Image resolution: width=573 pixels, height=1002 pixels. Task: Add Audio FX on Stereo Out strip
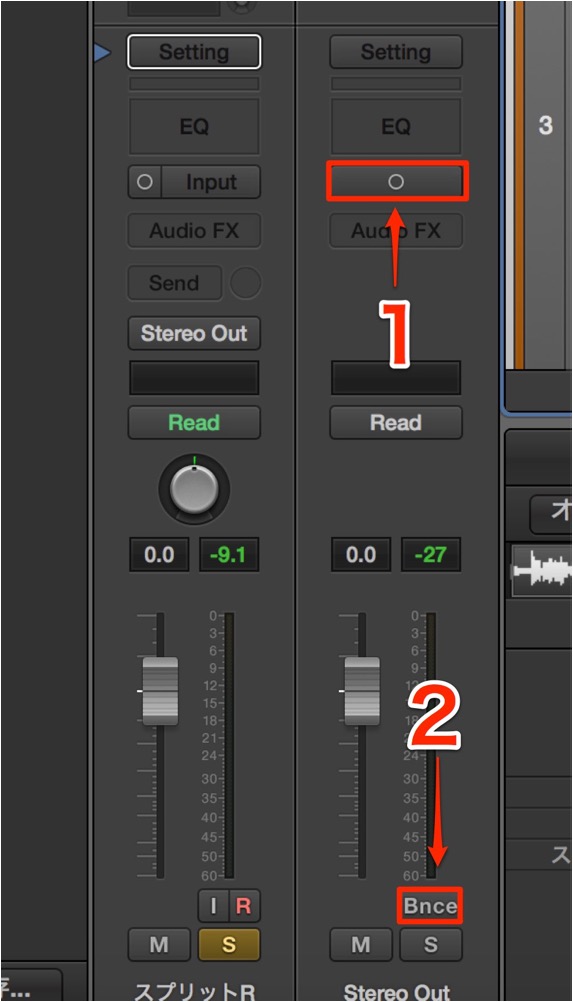tap(395, 230)
